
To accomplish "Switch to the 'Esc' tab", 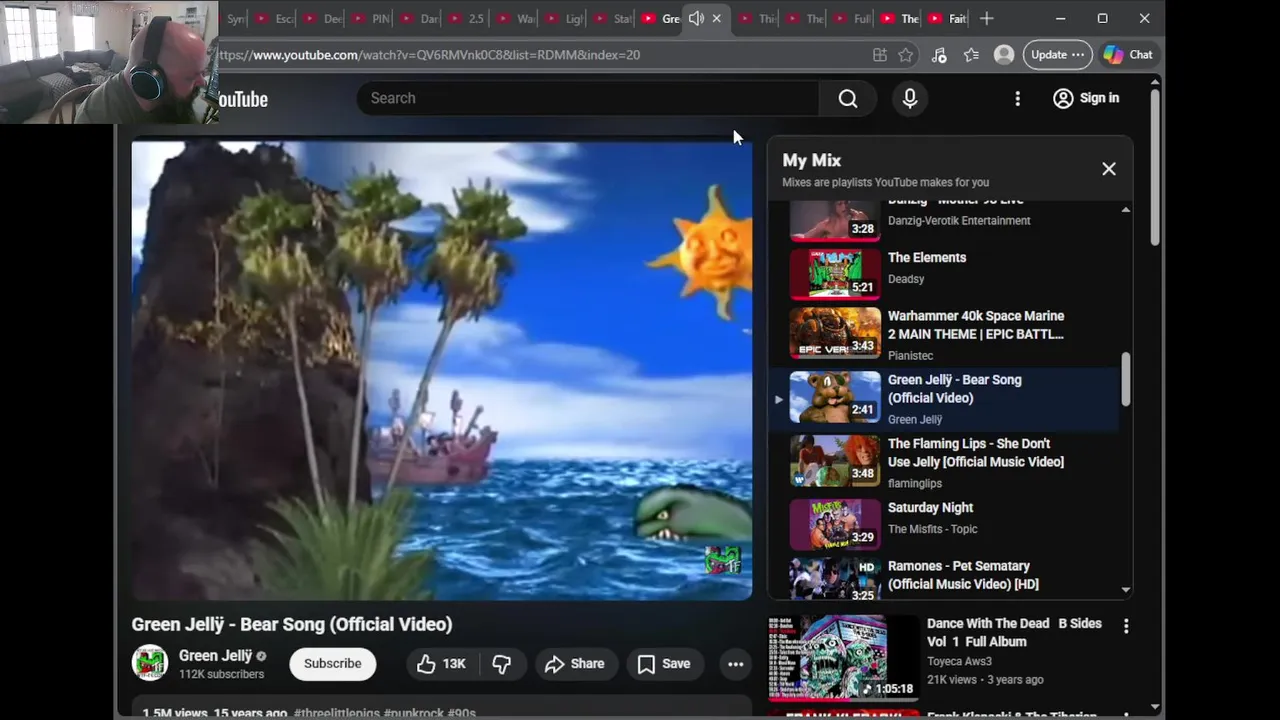I will point(272,18).
